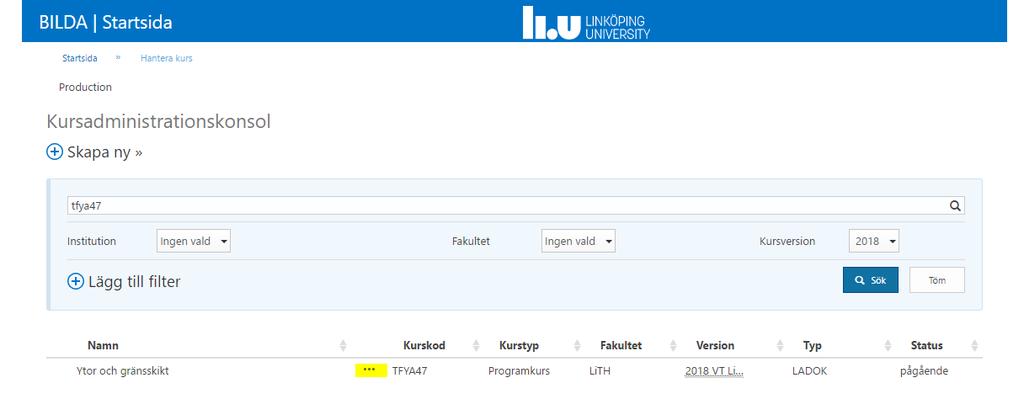The image size is (1024, 399).
Task: Click the search field containing tfya47
Action: tap(516, 206)
